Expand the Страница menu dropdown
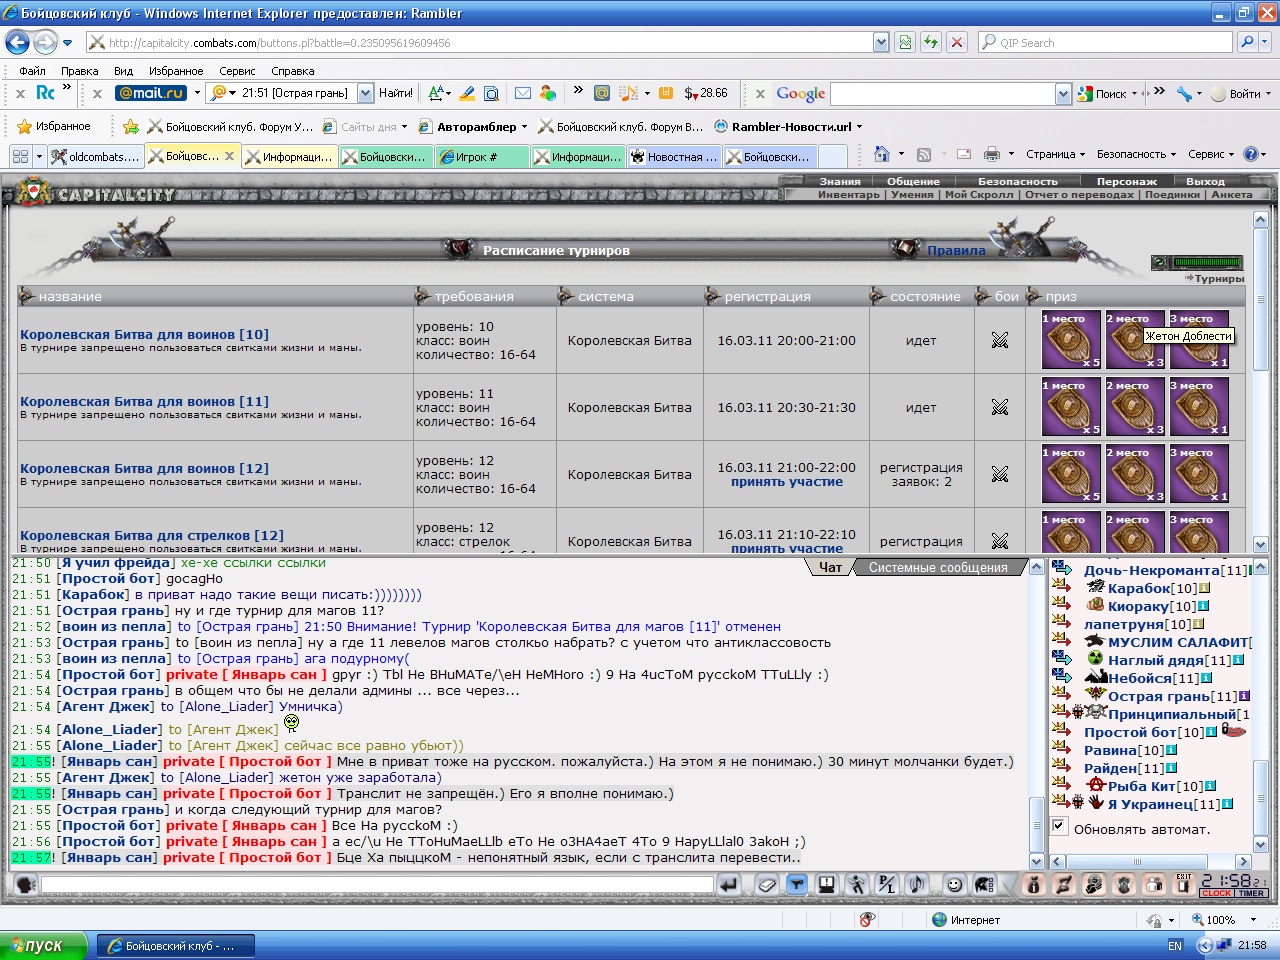The image size is (1280, 960). 1055,154
